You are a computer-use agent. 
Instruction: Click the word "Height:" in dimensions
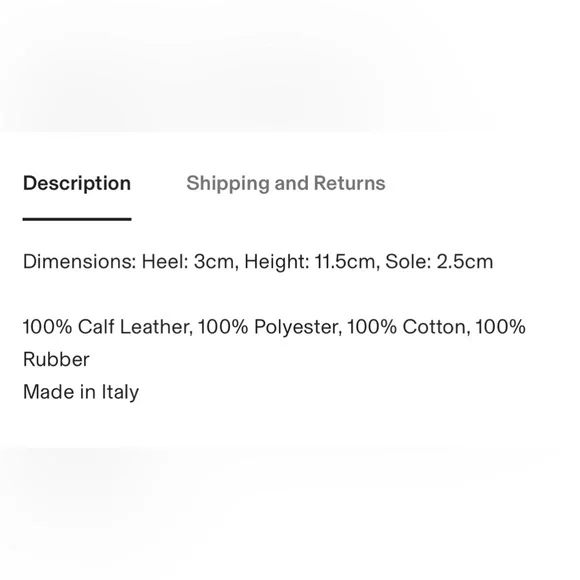(276, 262)
